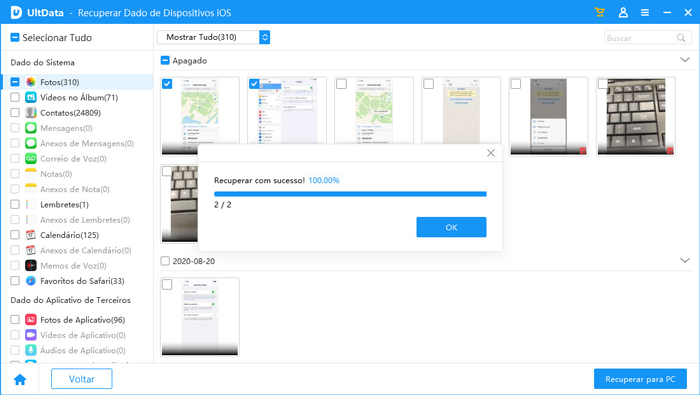700x395 pixels.
Task: Click the Calendário icon
Action: [31, 235]
